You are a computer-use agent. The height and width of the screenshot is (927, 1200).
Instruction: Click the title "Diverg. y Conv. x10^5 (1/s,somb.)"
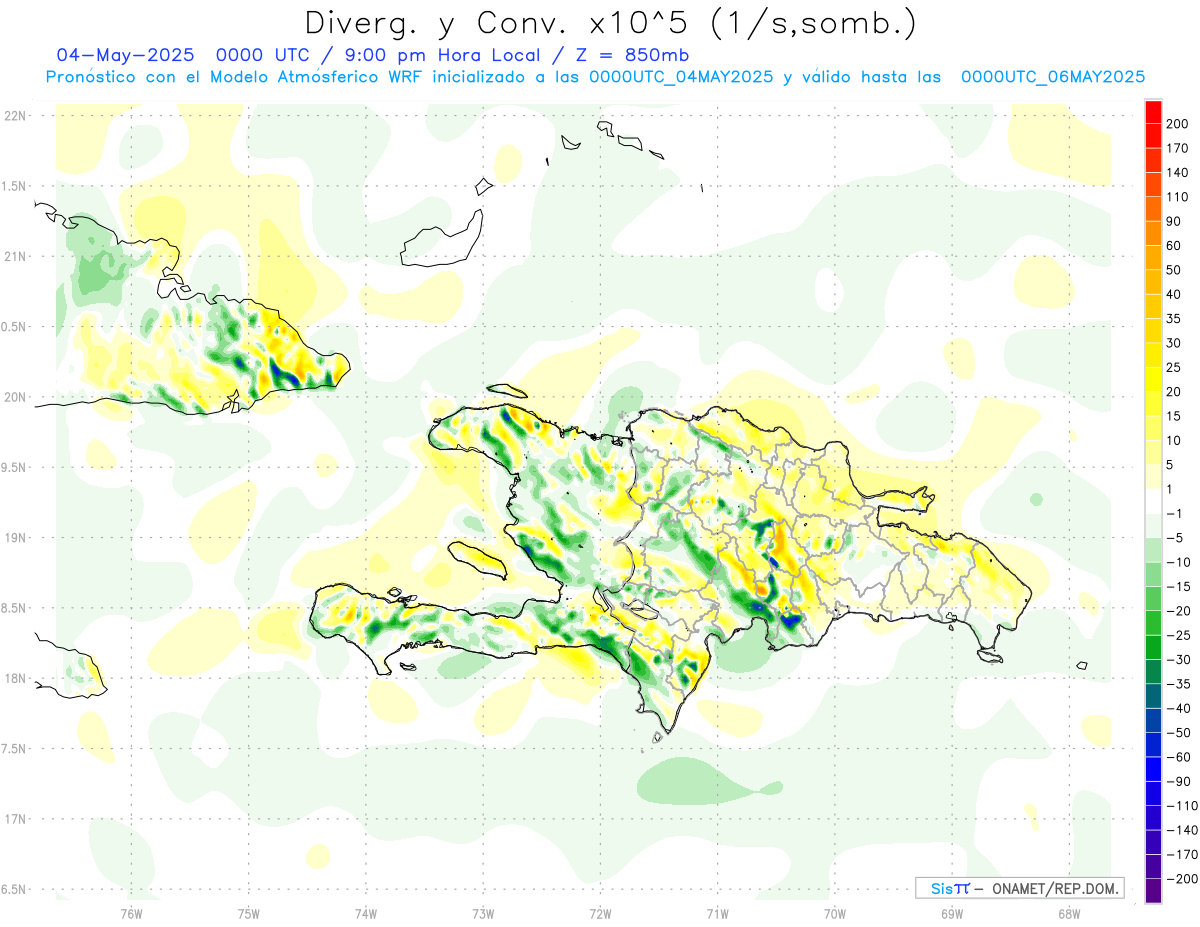pyautogui.click(x=610, y=22)
